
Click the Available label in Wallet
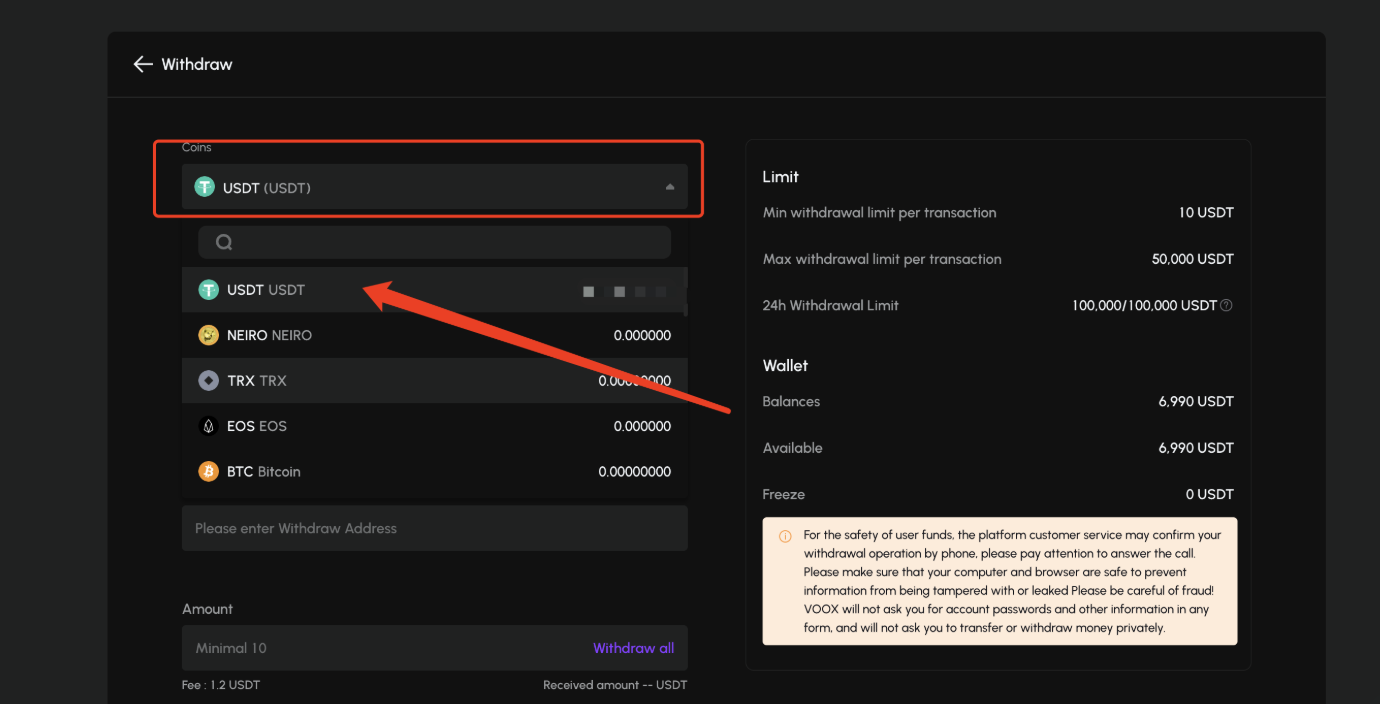[793, 448]
